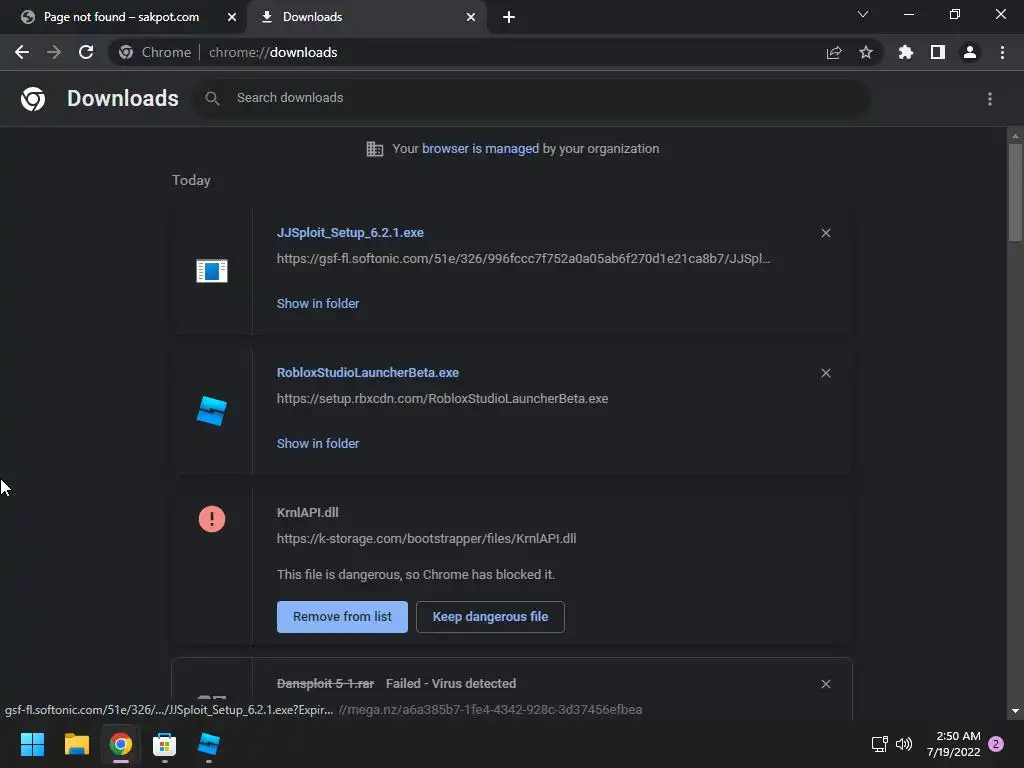The width and height of the screenshot is (1024, 768).
Task: Open the Windows Start menu
Action: coord(32,744)
